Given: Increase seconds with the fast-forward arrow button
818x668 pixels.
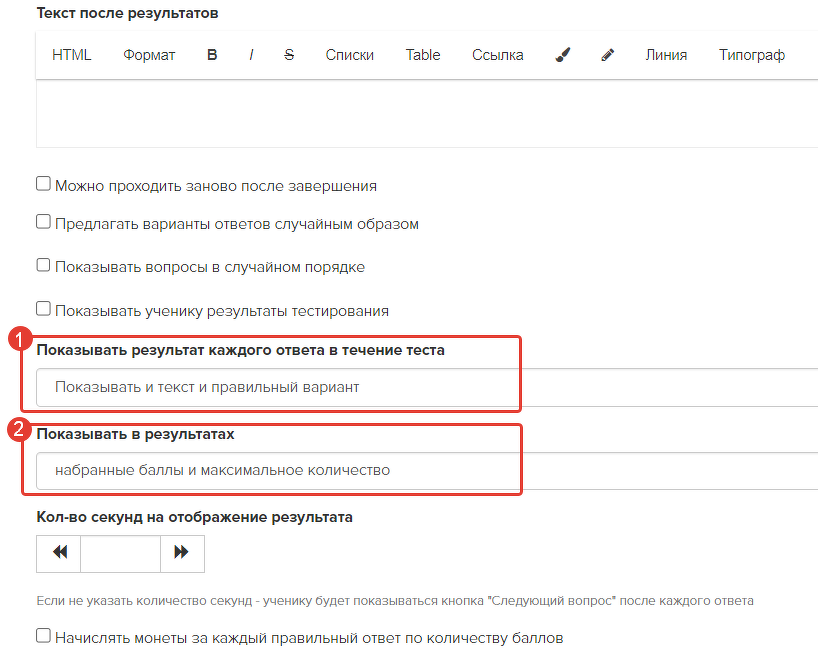Looking at the screenshot, I should point(182,552).
